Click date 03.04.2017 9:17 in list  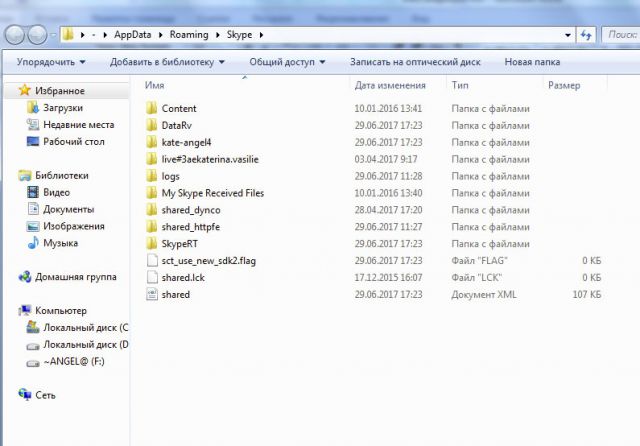tap(386, 159)
